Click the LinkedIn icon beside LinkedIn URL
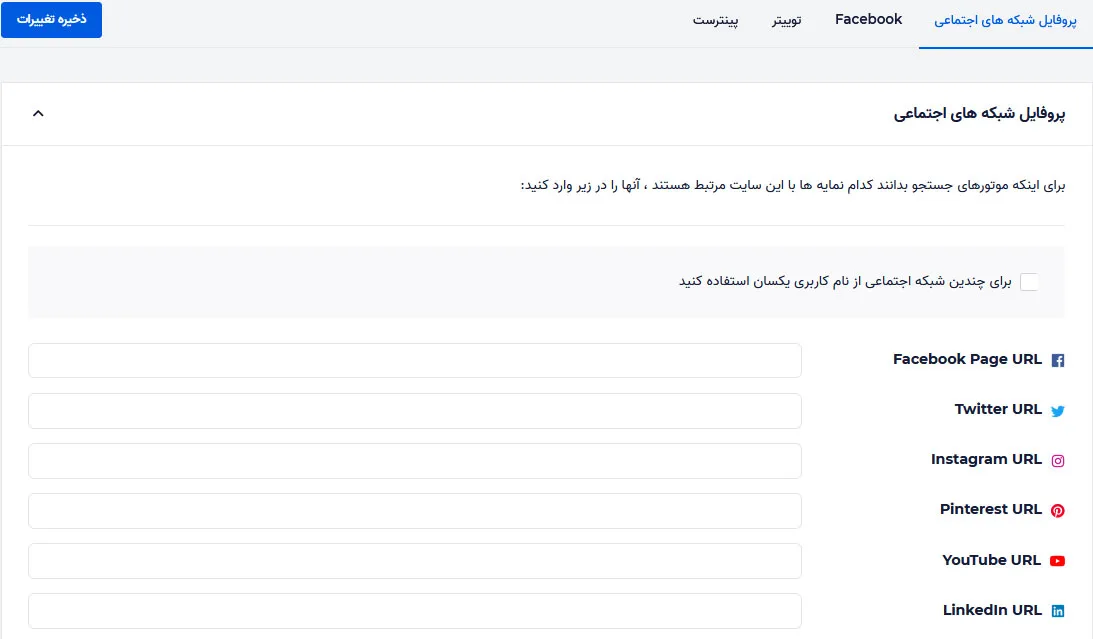Image resolution: width=1093 pixels, height=639 pixels. tap(1057, 610)
